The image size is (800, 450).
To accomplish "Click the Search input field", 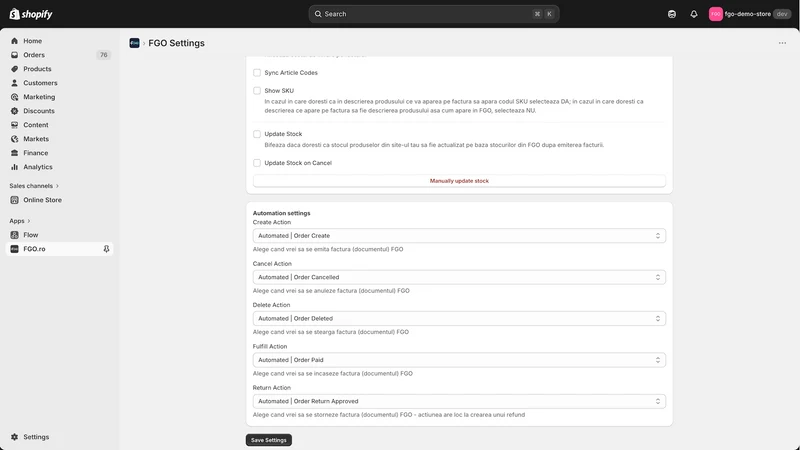I will coord(434,14).
